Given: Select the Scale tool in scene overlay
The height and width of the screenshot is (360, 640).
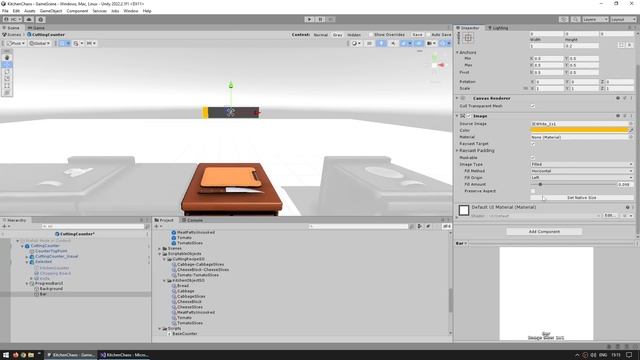Looking at the screenshot, I should pos(7,78).
